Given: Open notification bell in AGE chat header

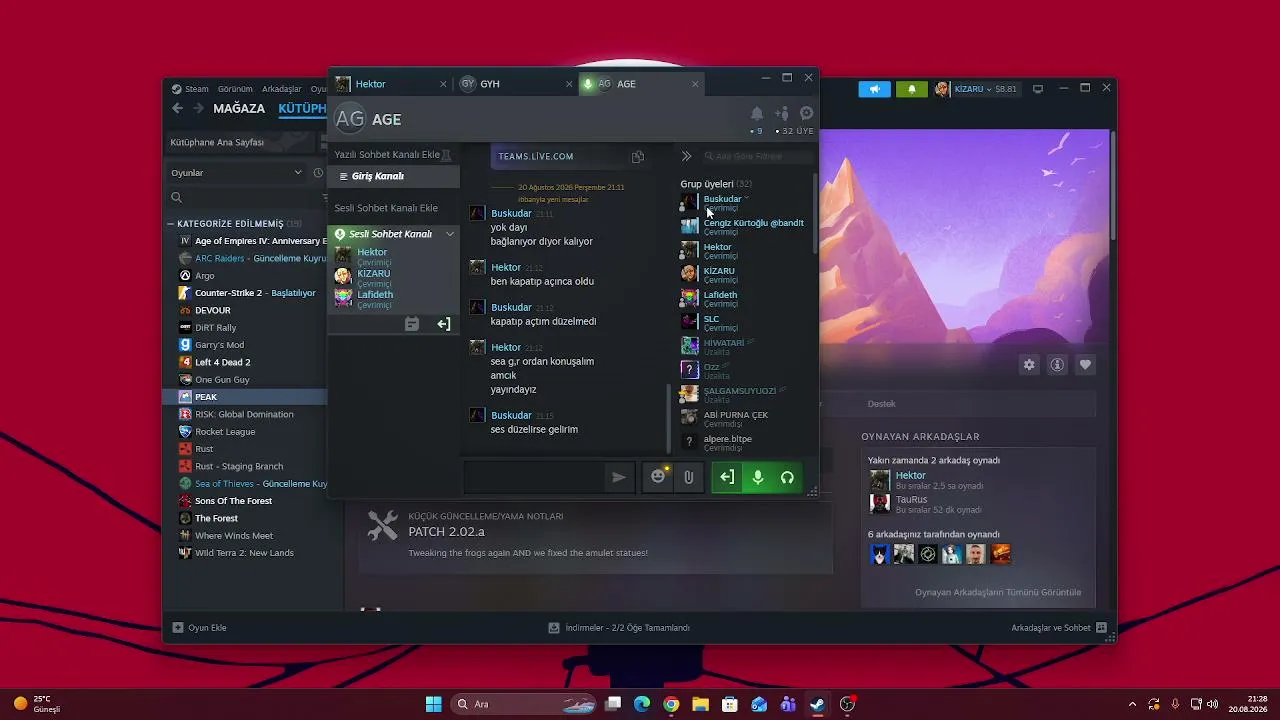Looking at the screenshot, I should 757,114.
